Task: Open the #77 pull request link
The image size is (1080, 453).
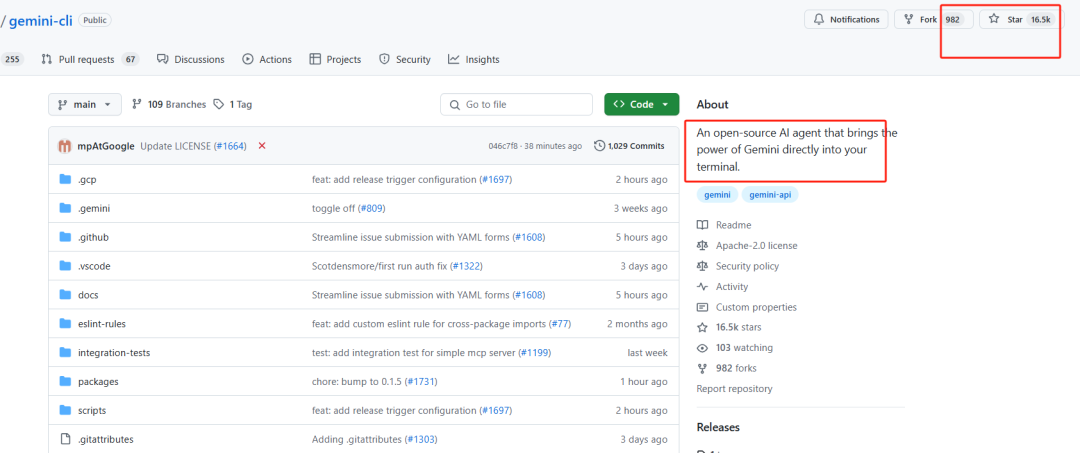Action: pos(559,324)
